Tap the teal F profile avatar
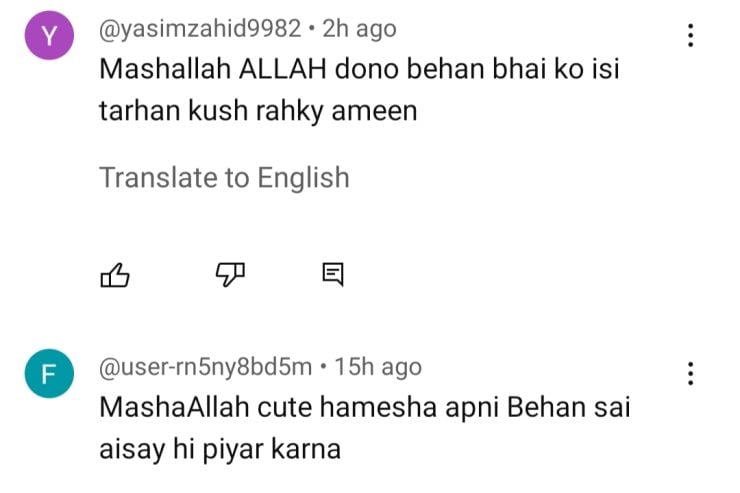The image size is (740, 493). [x=44, y=377]
